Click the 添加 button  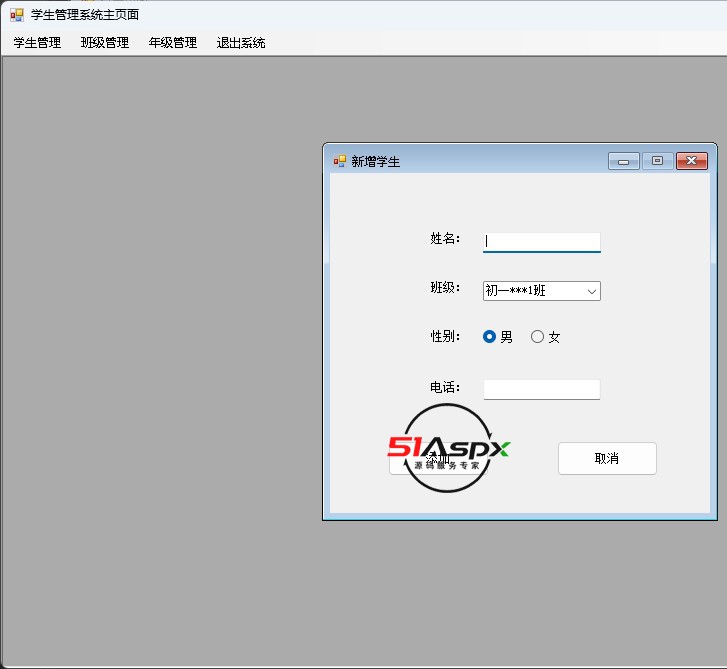coord(438,459)
